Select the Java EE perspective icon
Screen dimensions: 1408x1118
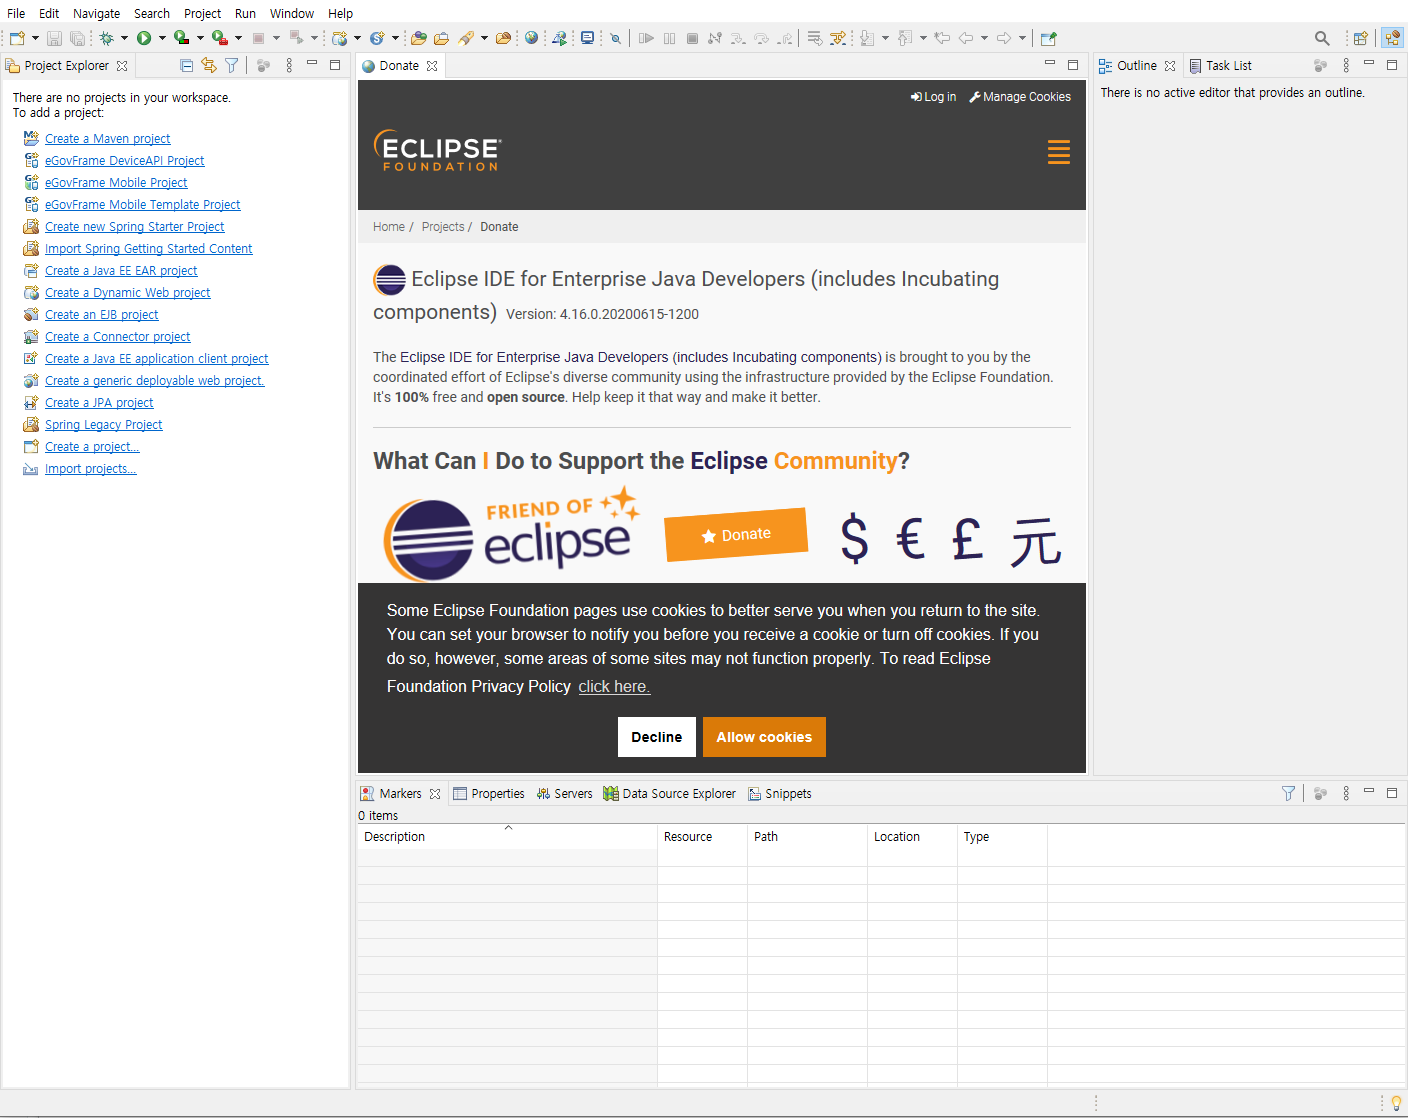[x=1392, y=38]
